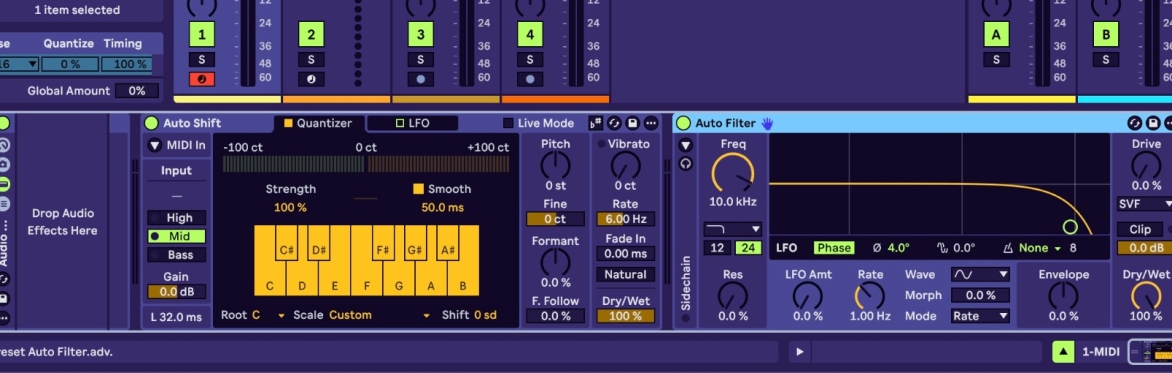Click play preview button in bottom bar
The image size is (1172, 373).
tap(801, 351)
